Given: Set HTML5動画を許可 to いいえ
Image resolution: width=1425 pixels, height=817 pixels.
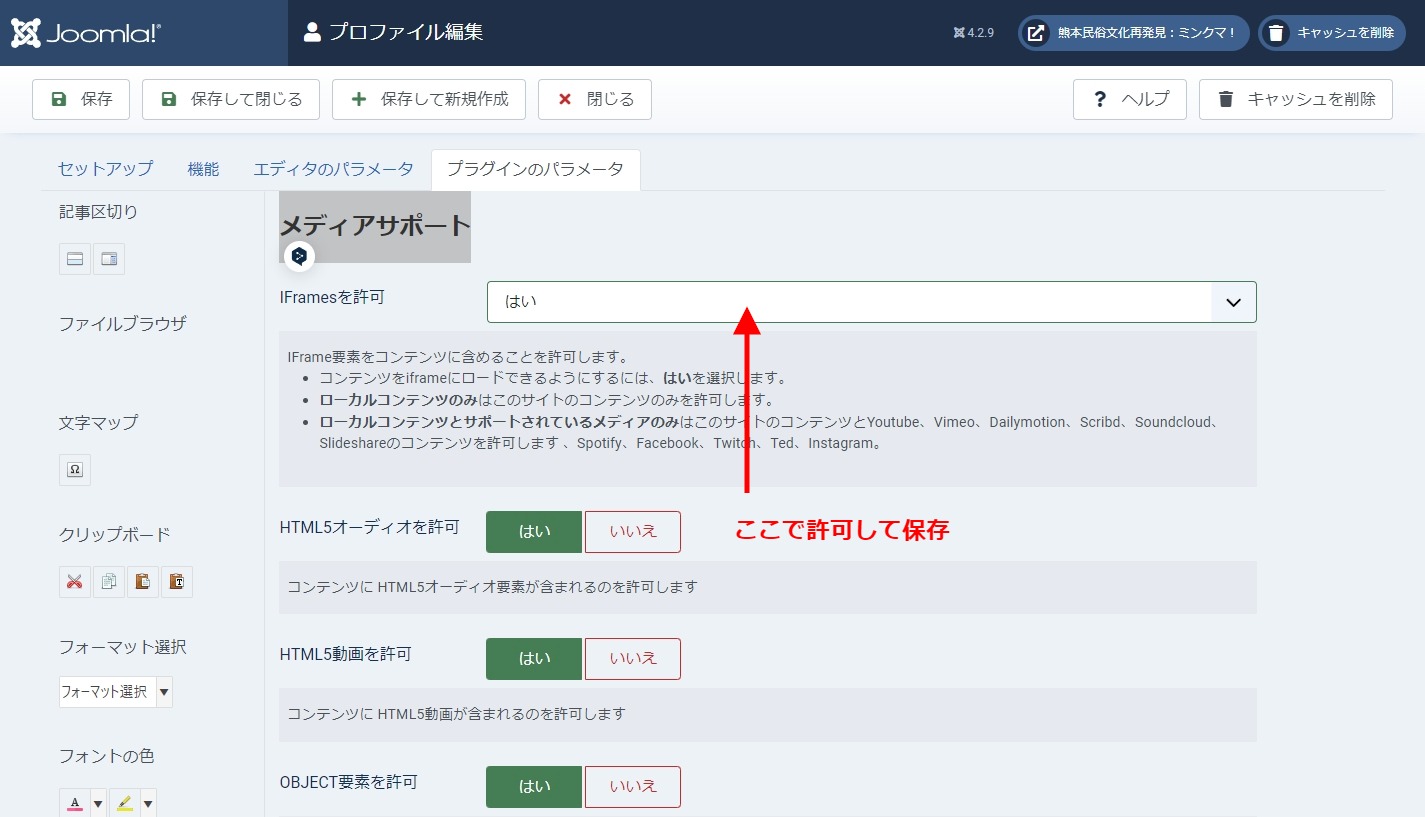Looking at the screenshot, I should coord(632,659).
